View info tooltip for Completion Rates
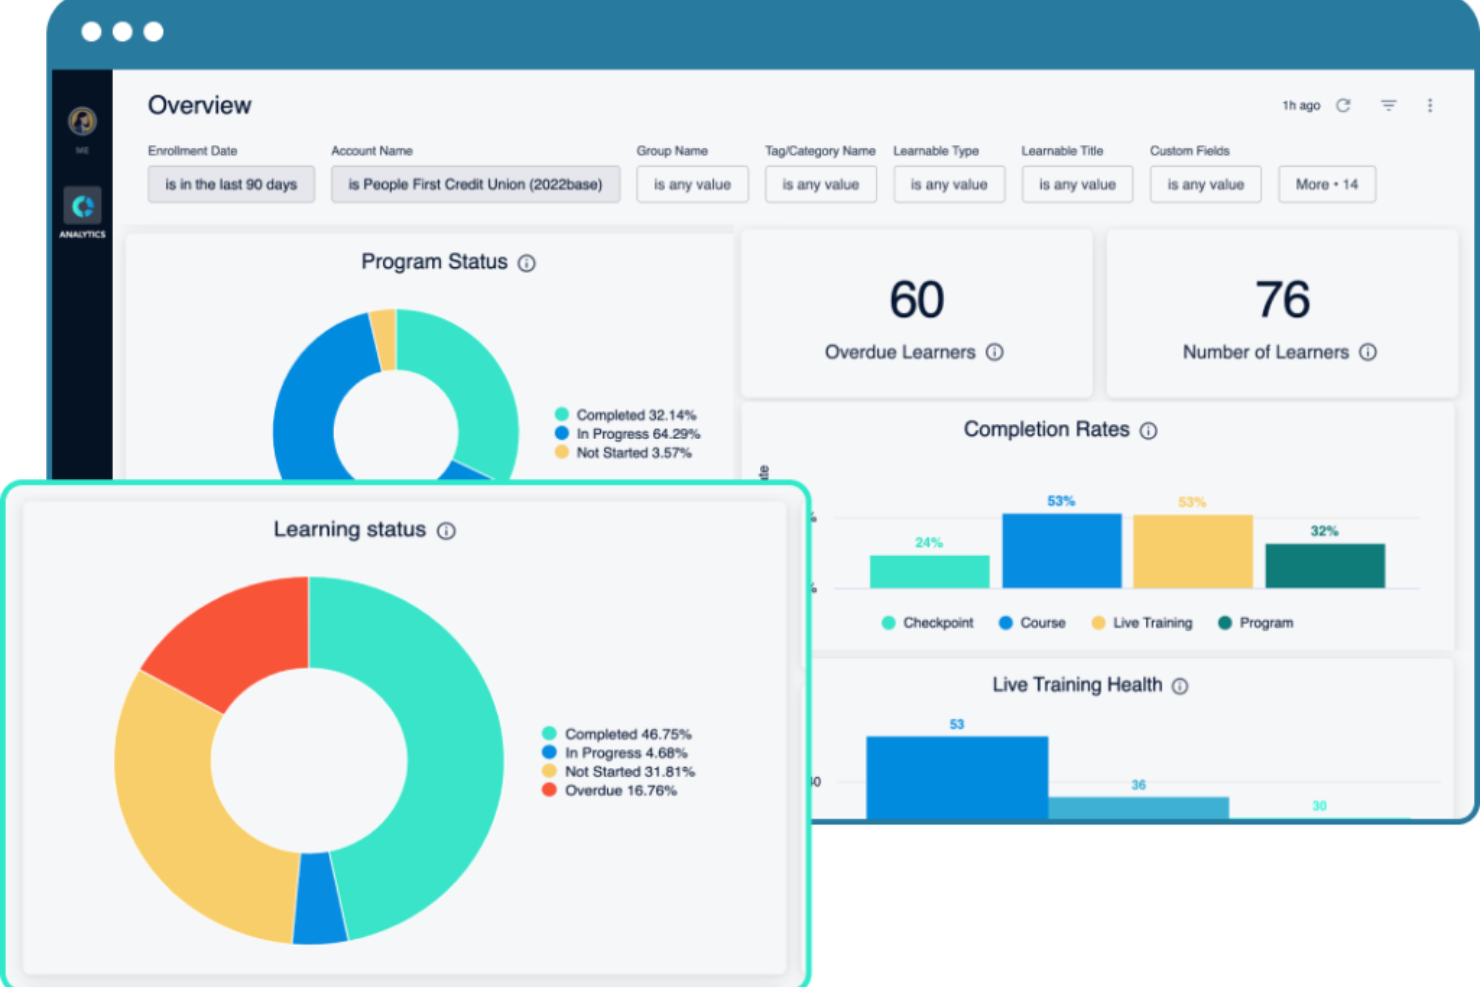Screen dimensions: 1480x987 pos(1149,431)
